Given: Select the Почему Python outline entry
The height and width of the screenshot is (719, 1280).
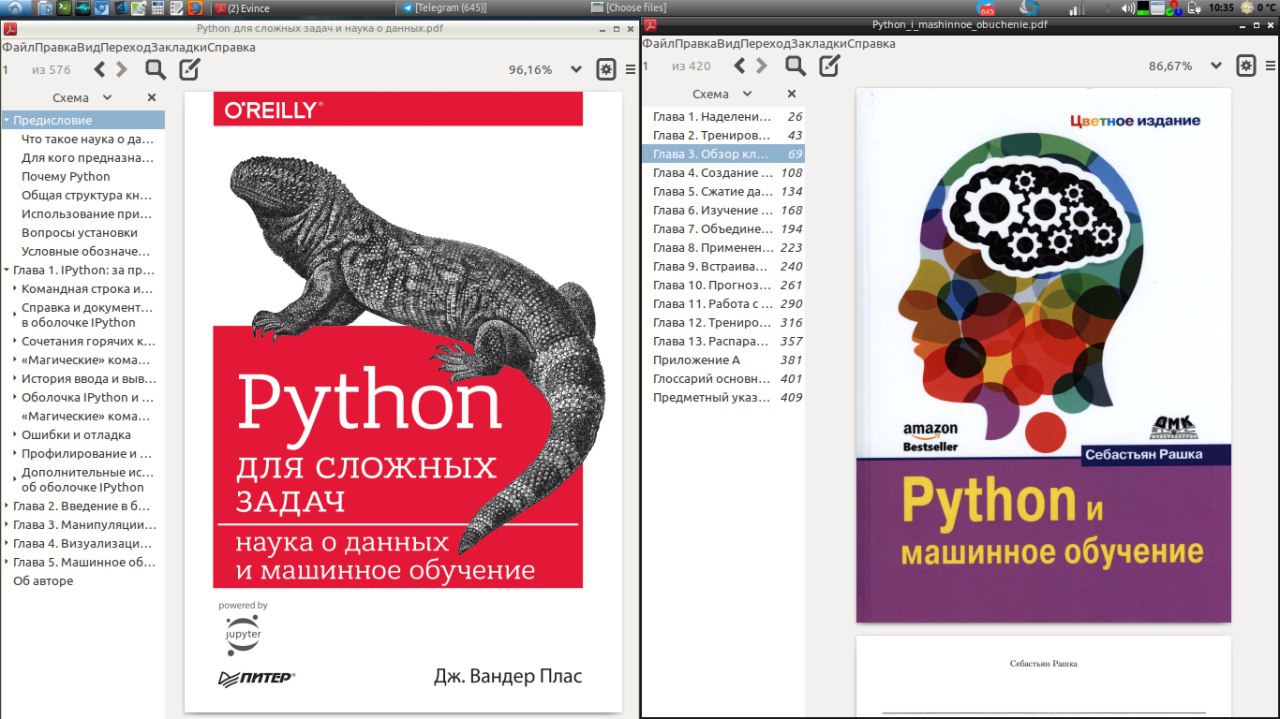Looking at the screenshot, I should pyautogui.click(x=66, y=177).
